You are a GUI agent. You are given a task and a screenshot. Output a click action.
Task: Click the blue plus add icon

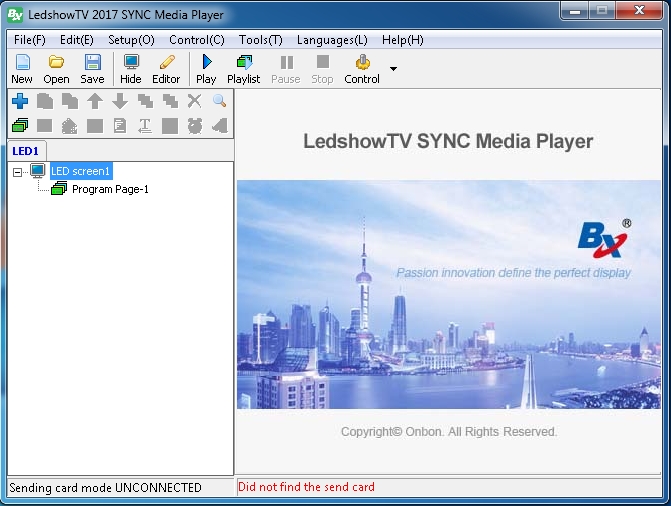pyautogui.click(x=20, y=101)
